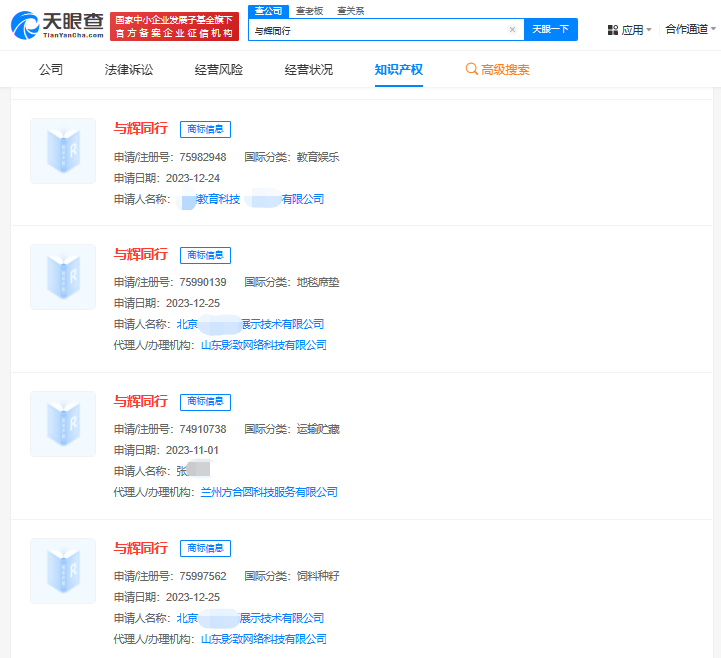Open trademark thumbnail for registration 75997562
This screenshot has height=658, width=721.
point(63,571)
